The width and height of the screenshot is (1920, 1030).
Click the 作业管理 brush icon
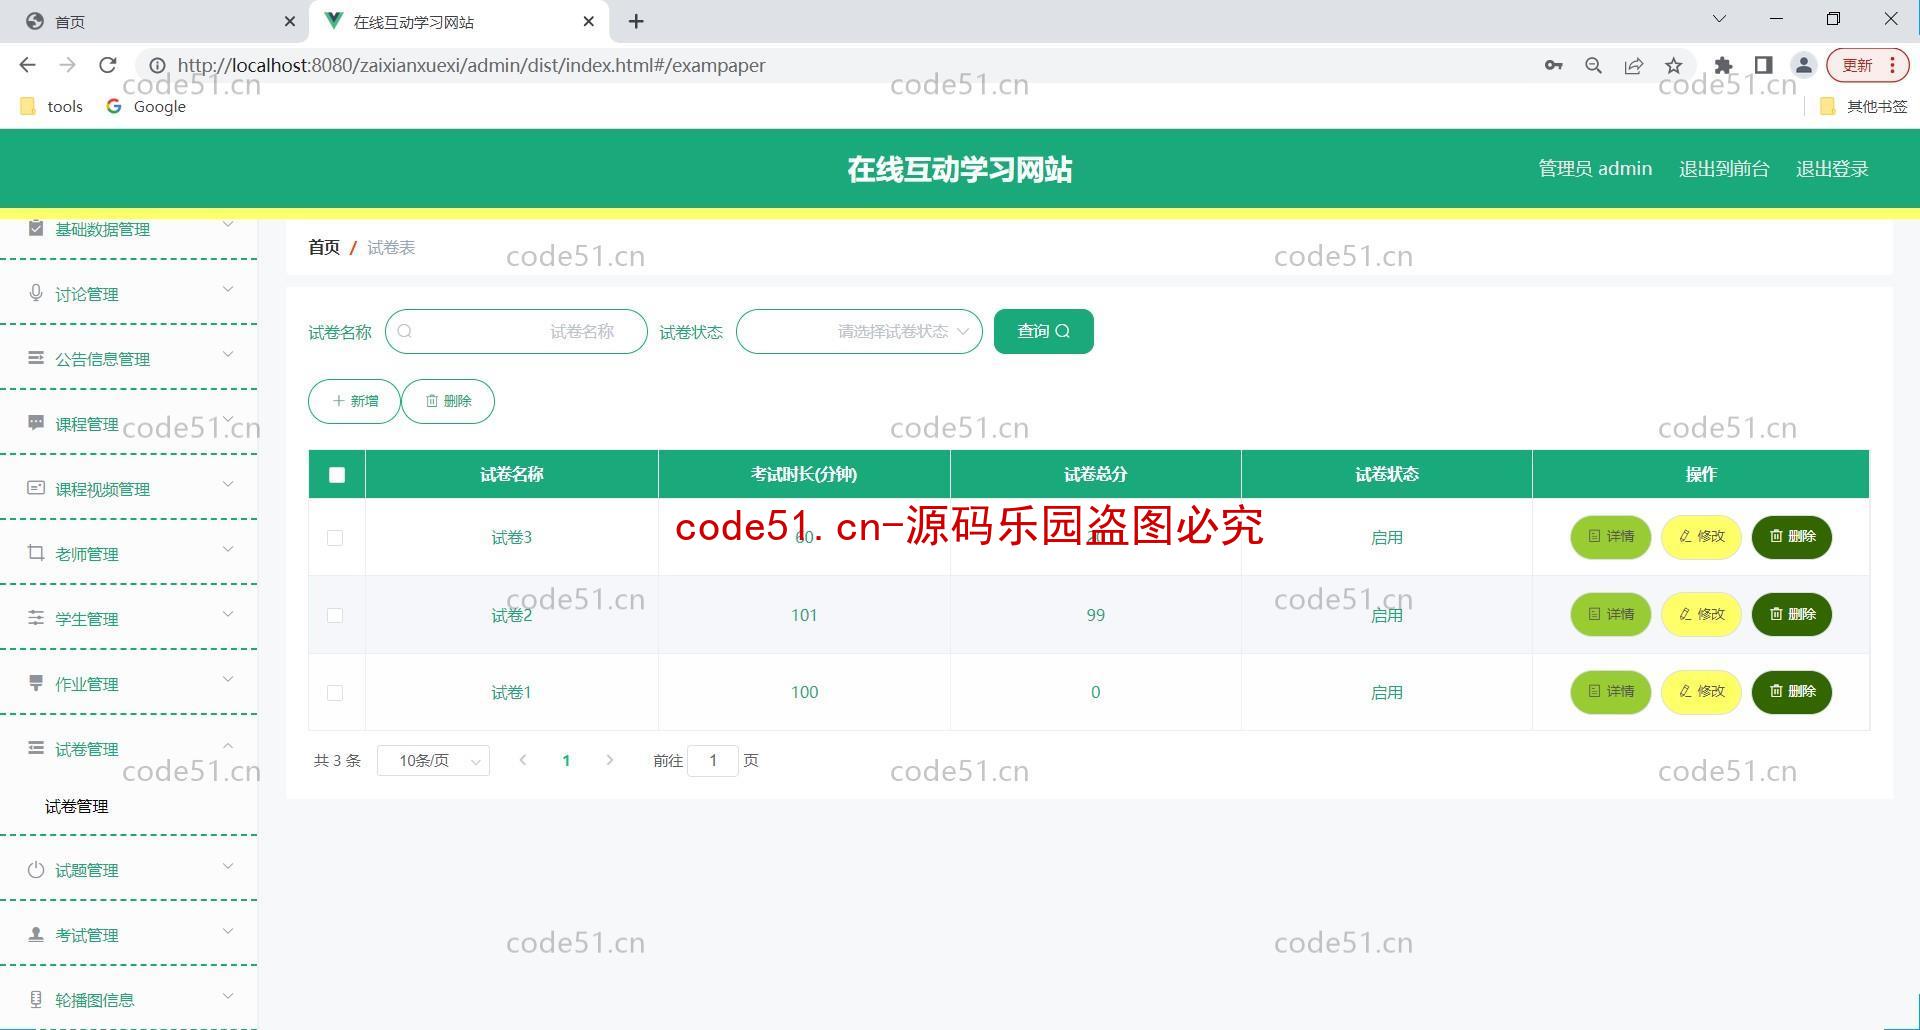pyautogui.click(x=36, y=683)
